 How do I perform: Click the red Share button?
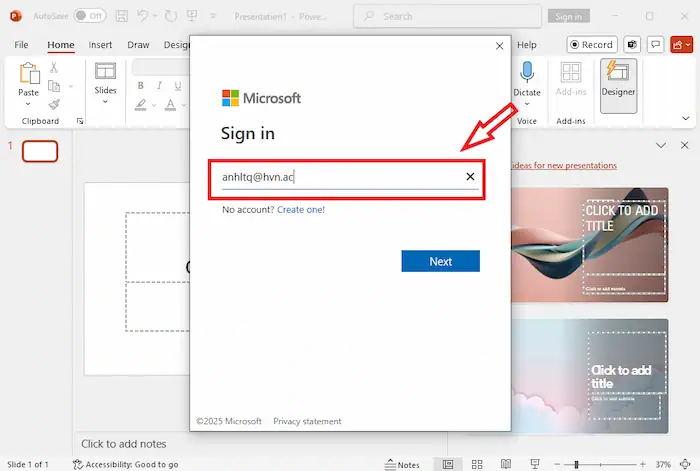pos(681,45)
